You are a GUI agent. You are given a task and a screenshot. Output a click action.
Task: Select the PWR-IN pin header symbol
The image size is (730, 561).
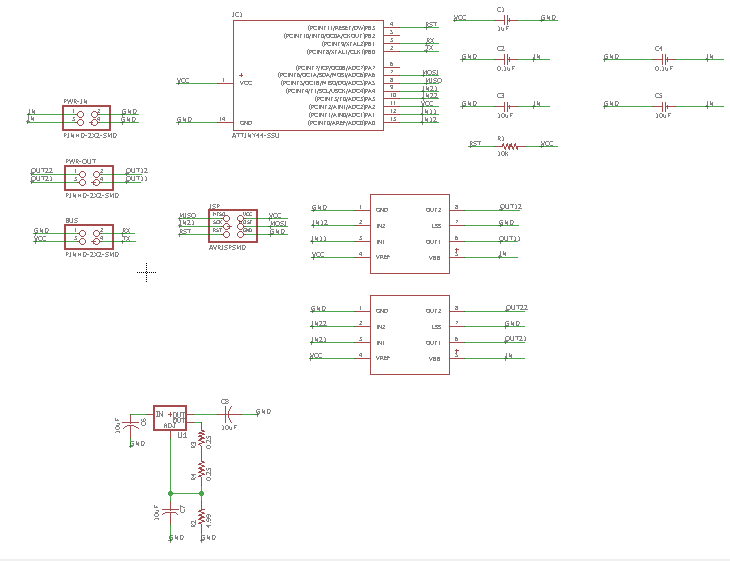click(x=87, y=118)
